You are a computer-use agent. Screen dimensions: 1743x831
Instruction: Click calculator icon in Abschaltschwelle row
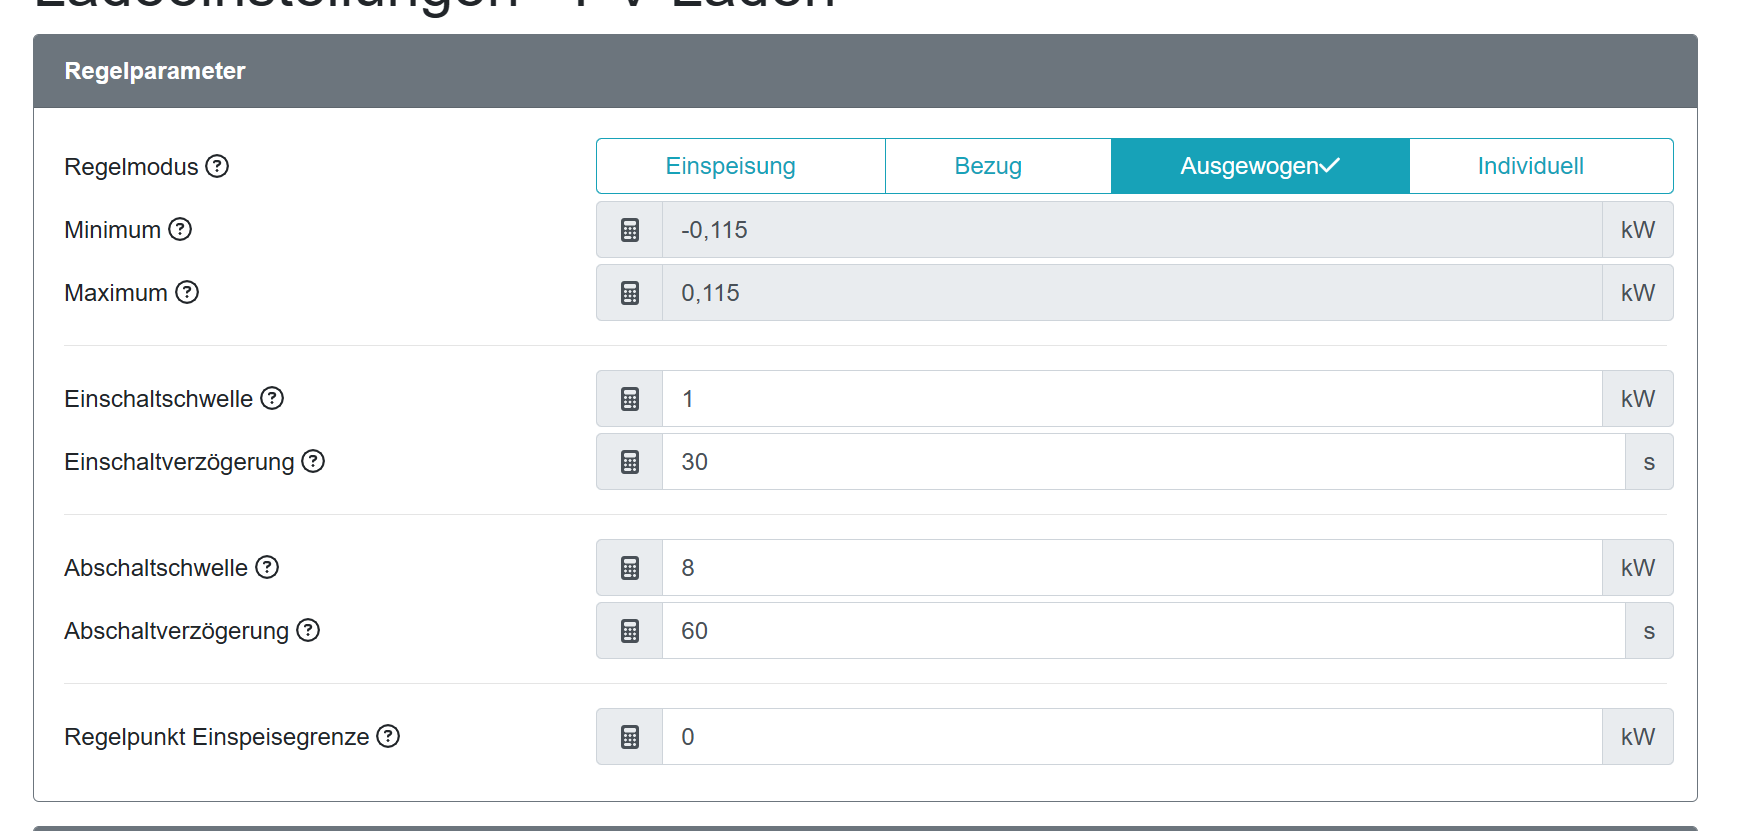click(x=630, y=568)
